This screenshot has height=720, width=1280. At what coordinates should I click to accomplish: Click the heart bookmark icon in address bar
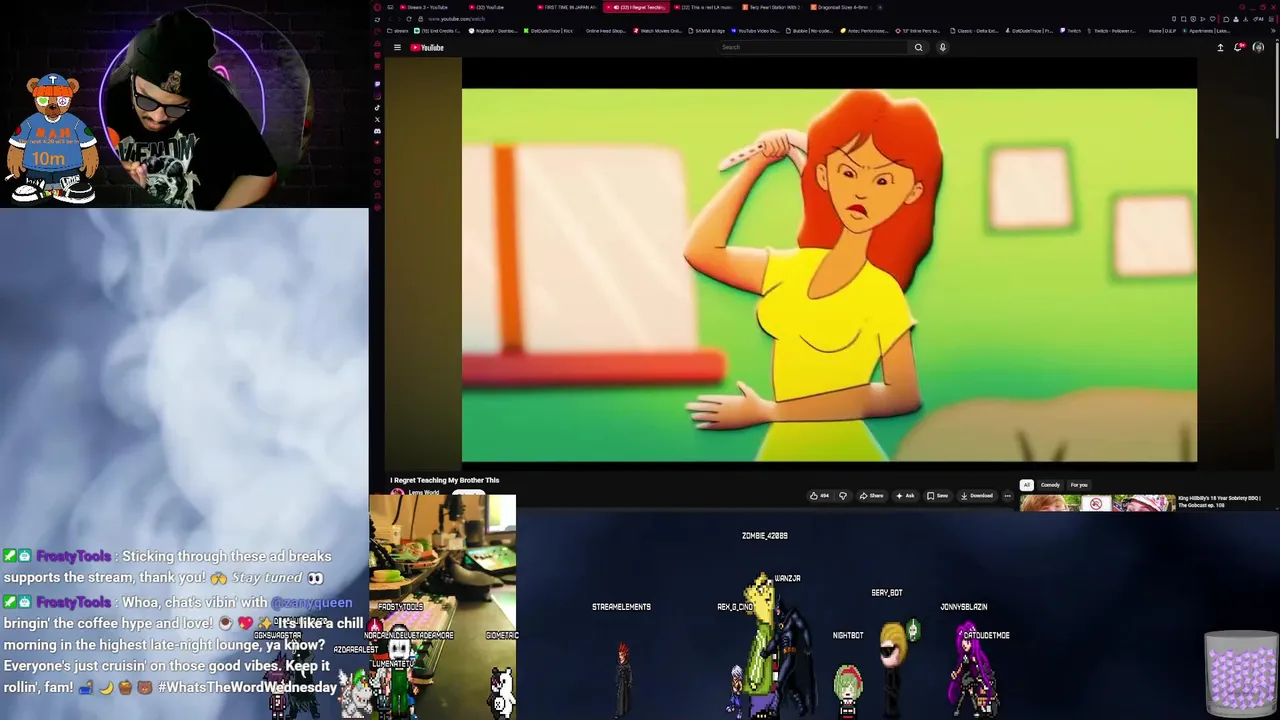1212,19
